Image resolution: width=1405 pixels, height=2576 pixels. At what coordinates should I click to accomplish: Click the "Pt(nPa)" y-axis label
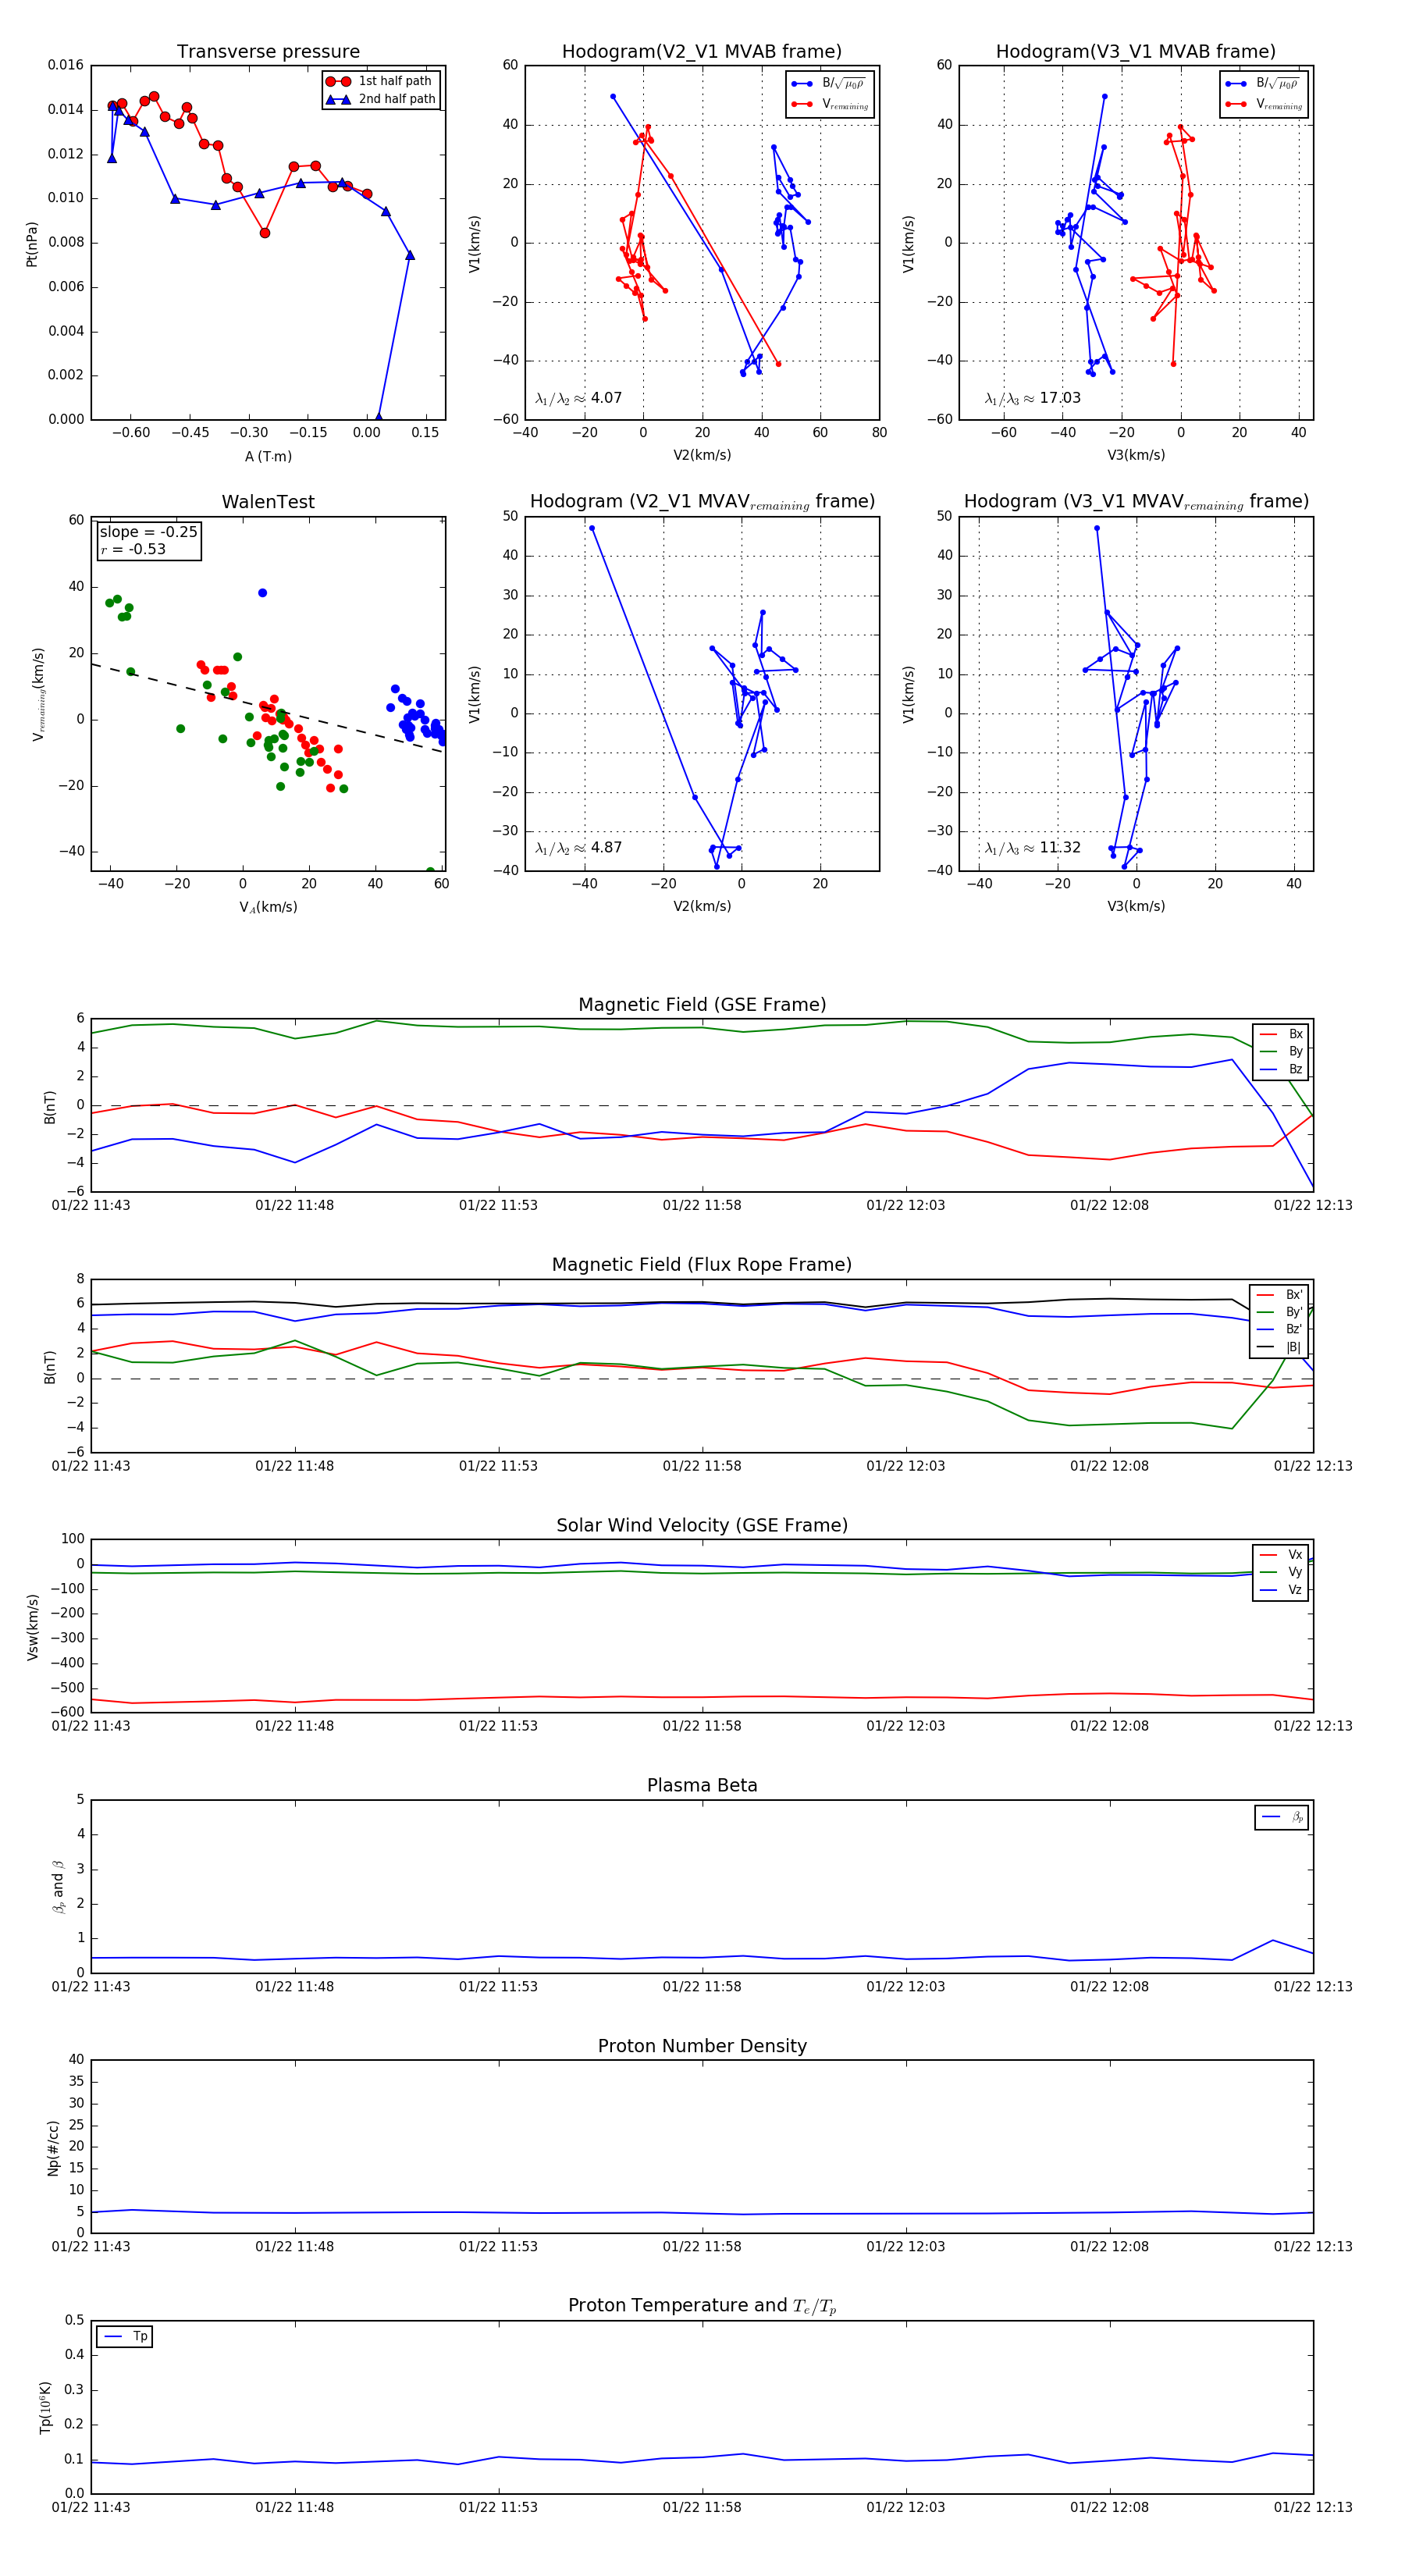32,243
